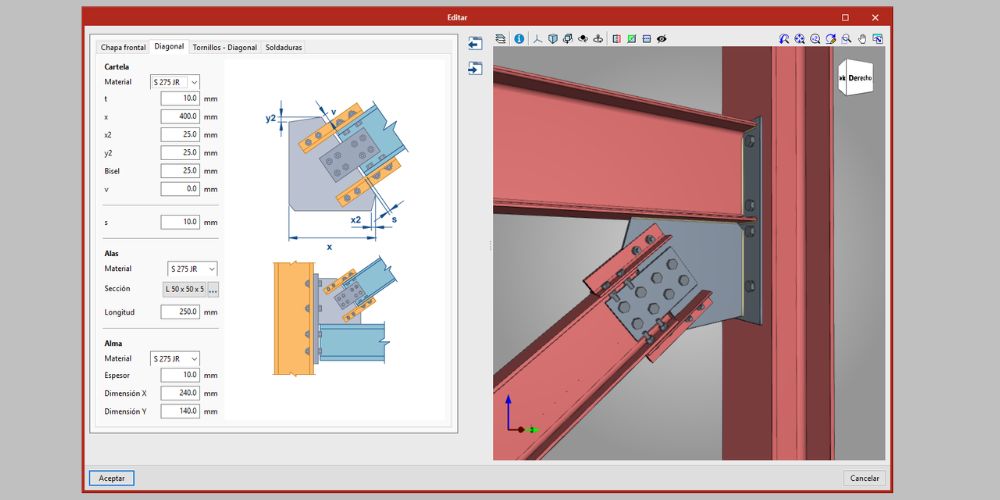Open the Cartela Material dropdown
The width and height of the screenshot is (1000, 500).
click(x=175, y=81)
